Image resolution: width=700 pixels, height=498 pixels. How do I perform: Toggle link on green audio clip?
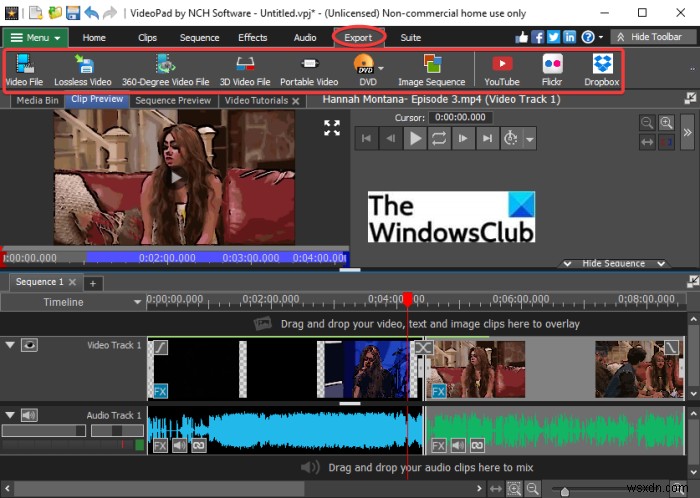pyautogui.click(x=477, y=445)
